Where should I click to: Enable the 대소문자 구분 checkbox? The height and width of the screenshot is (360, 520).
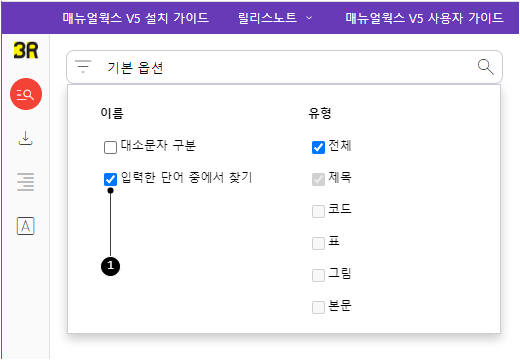[x=110, y=147]
